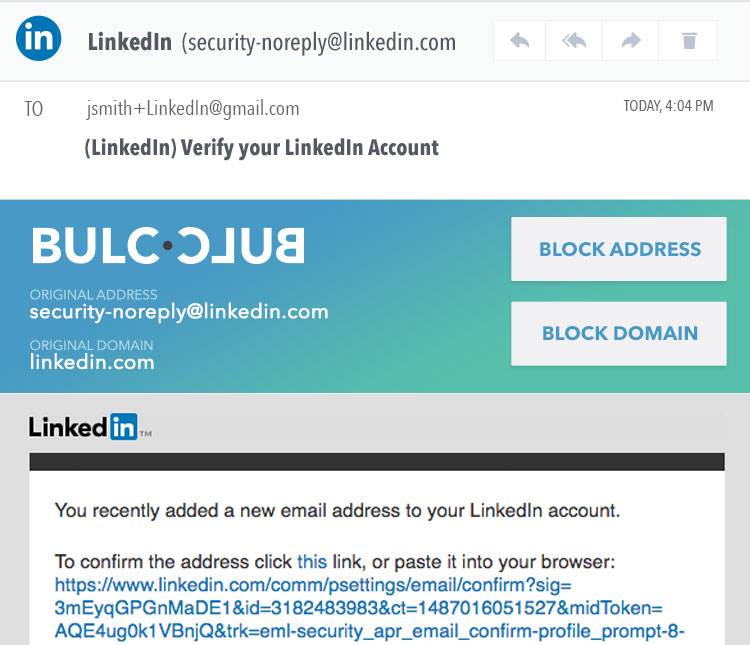Reply to this email
This screenshot has width=750, height=645.
(x=520, y=41)
